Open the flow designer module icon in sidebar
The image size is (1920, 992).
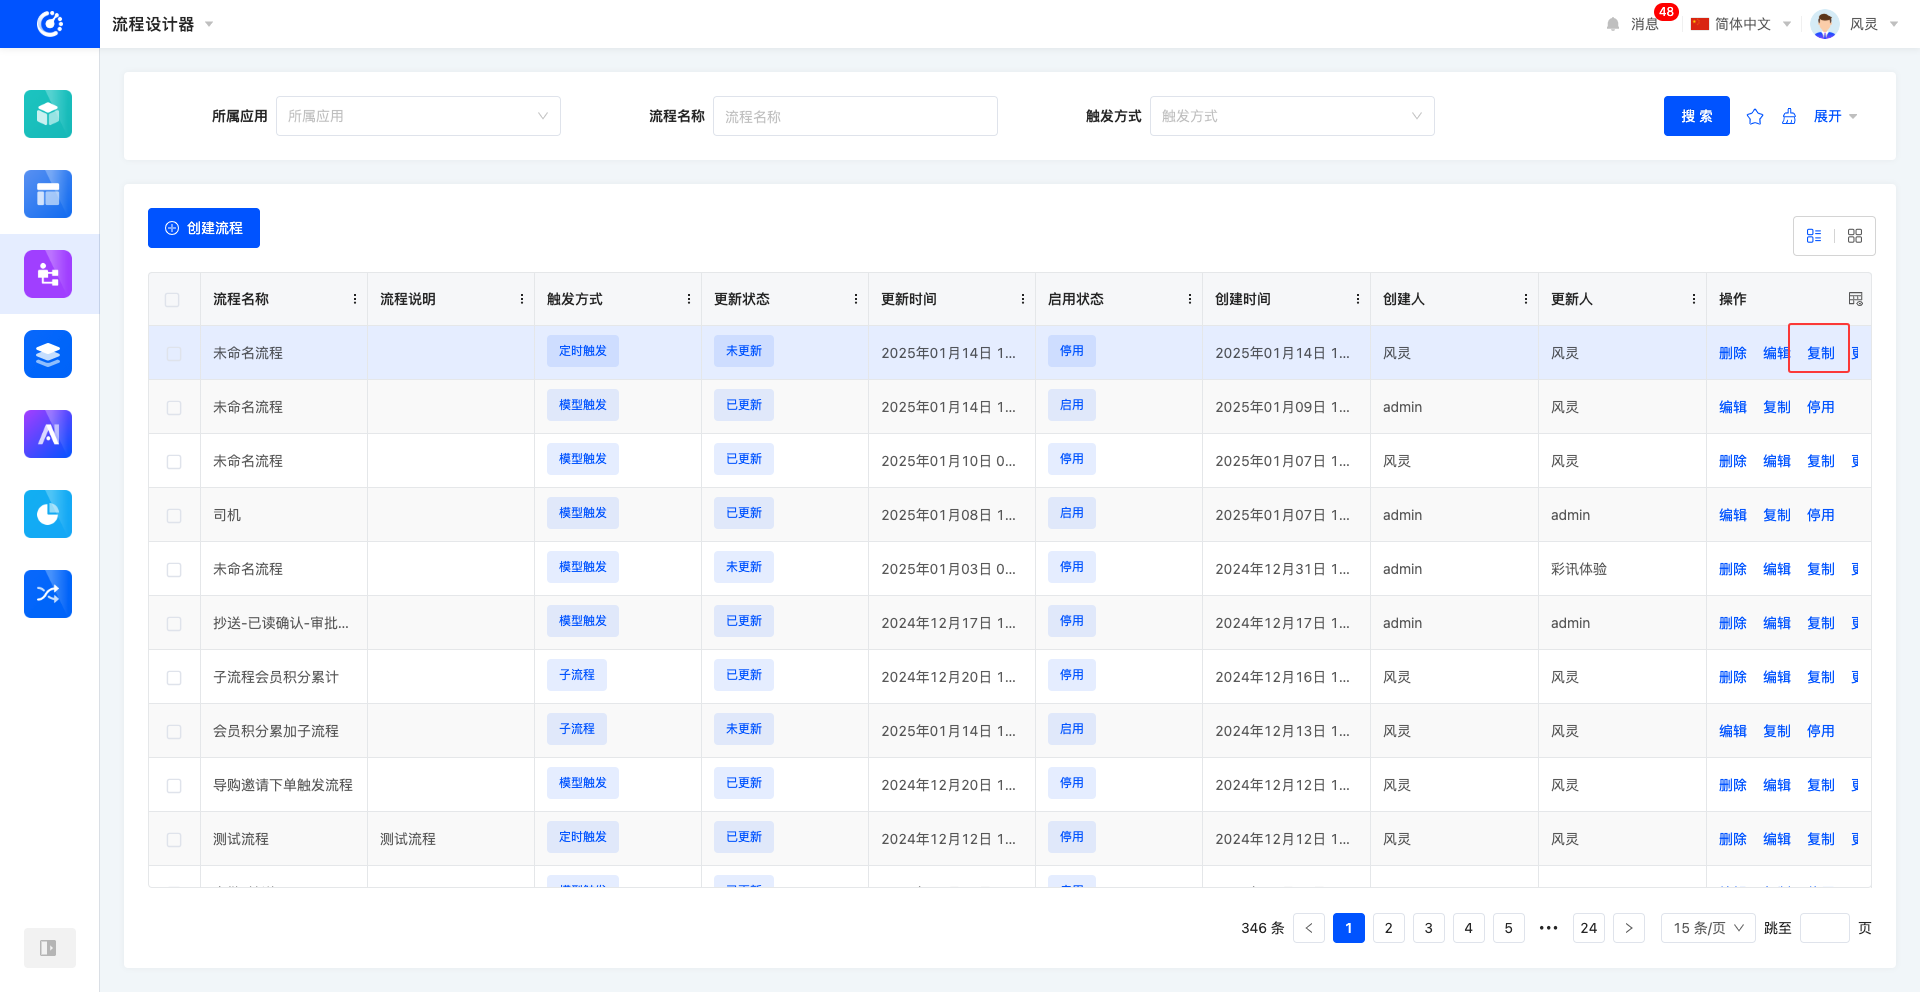tap(48, 274)
